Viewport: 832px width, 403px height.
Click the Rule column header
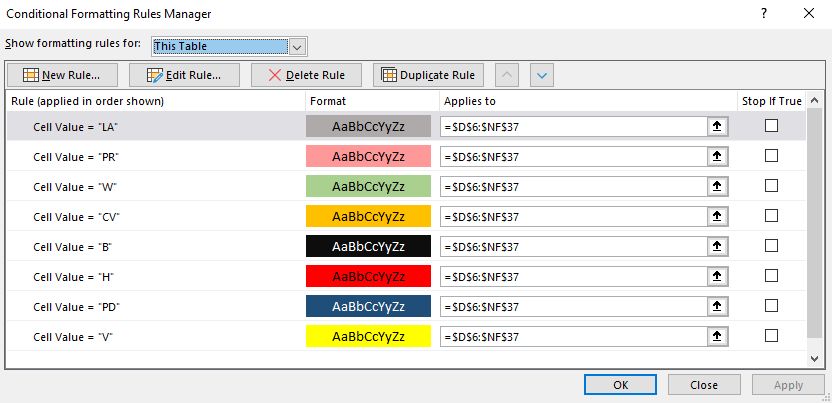point(156,101)
